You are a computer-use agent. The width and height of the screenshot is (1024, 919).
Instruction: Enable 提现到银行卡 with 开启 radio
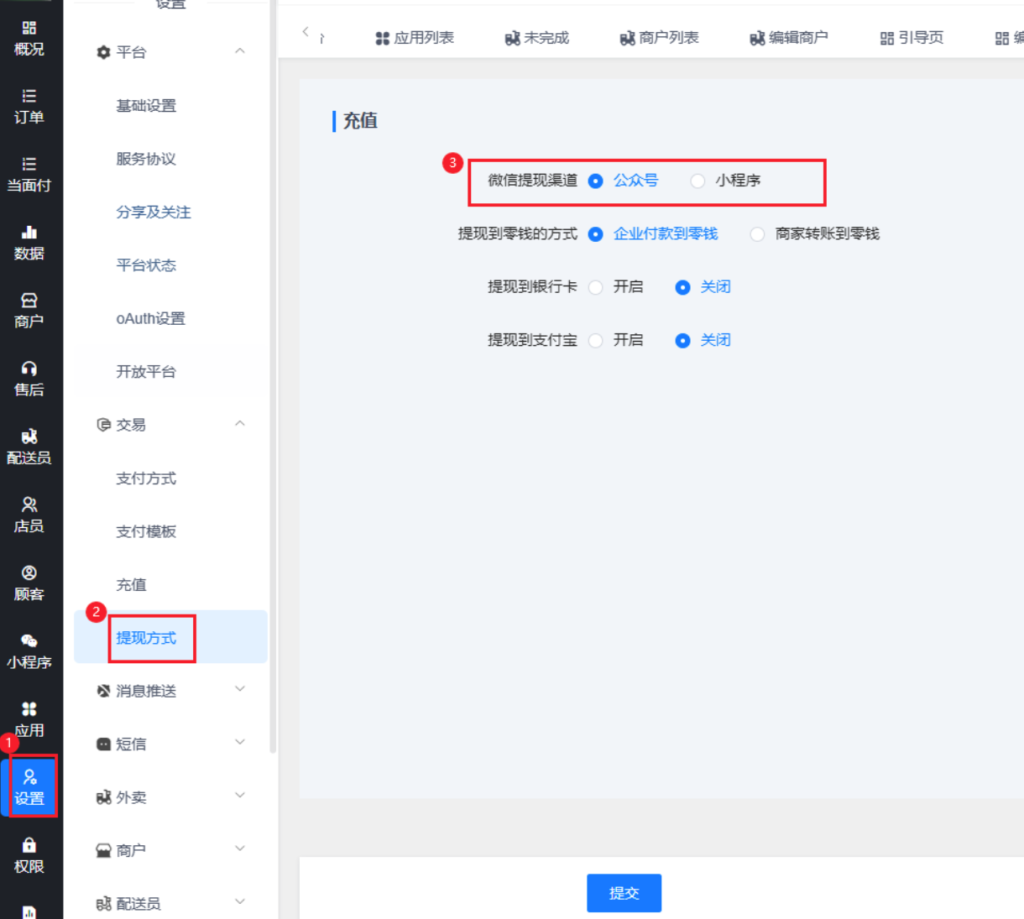click(x=596, y=287)
